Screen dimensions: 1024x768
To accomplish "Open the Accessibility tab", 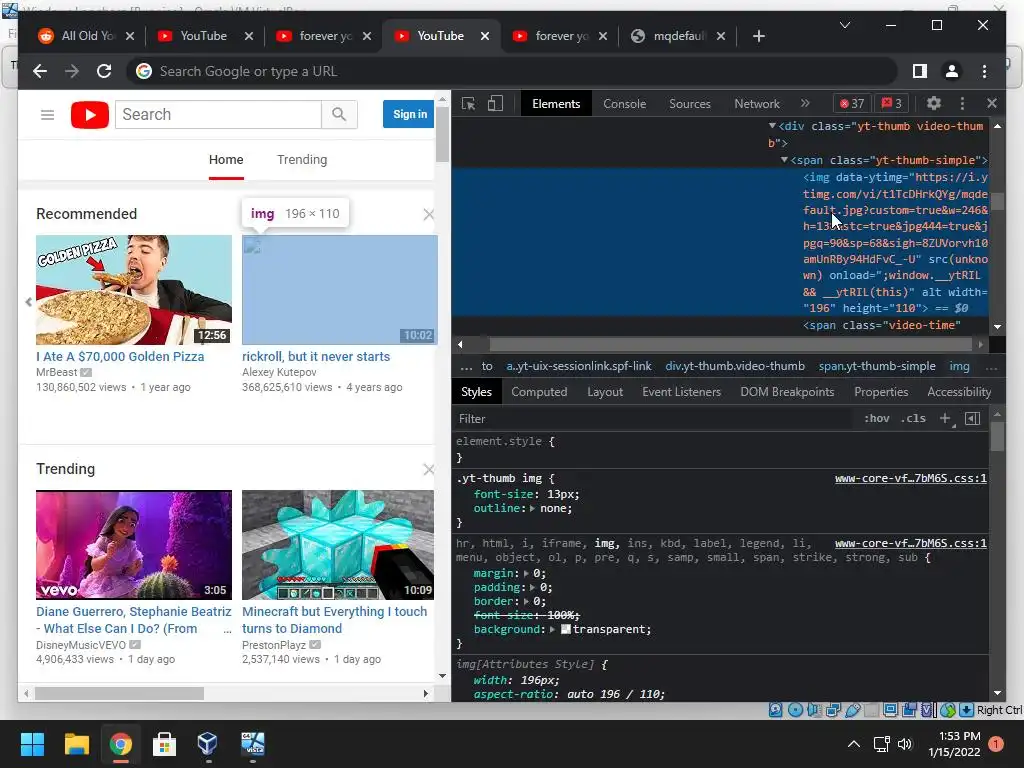I will (x=959, y=392).
